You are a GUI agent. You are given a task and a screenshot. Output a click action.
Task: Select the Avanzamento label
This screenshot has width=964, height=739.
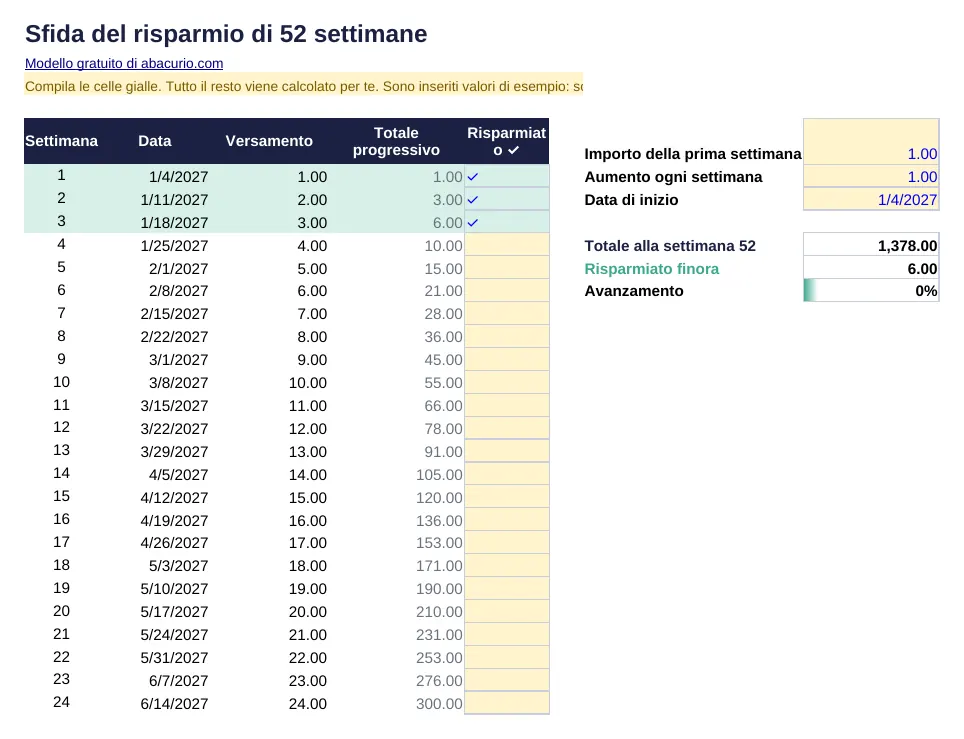pos(634,291)
